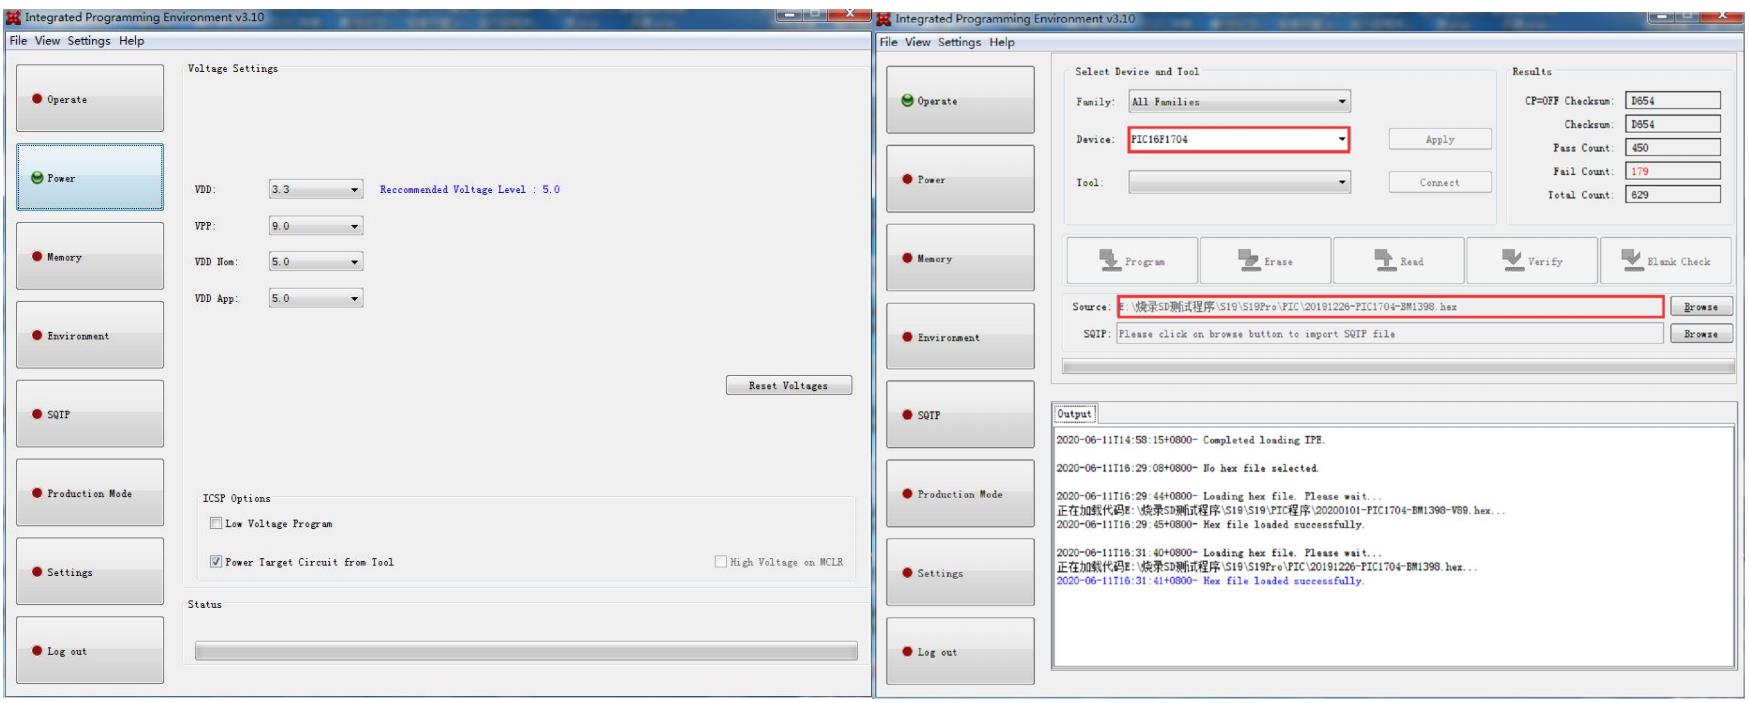Open Production Mode in right window
1749x703 pixels.
(x=960, y=493)
